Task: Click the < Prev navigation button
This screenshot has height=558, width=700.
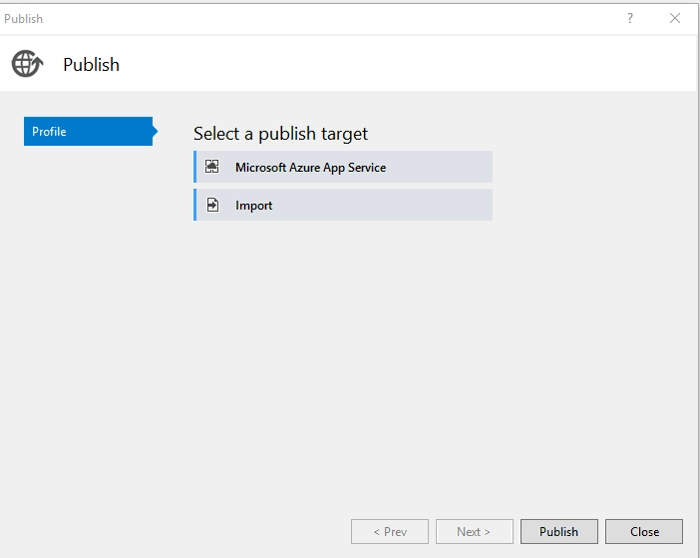Action: click(390, 531)
